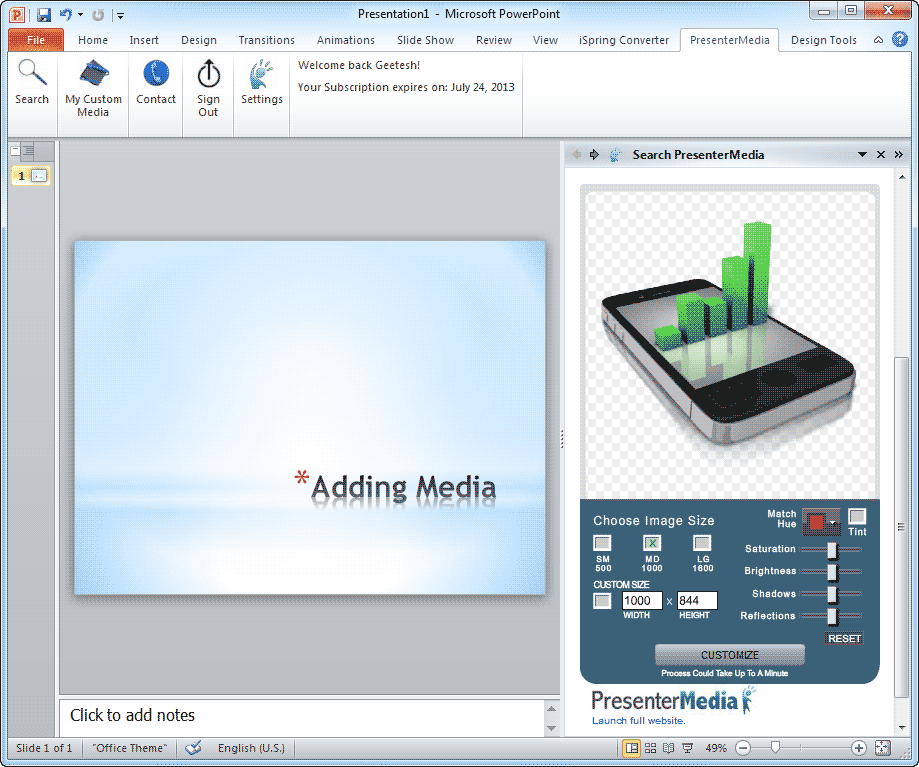Open the Design Tools tab
The image size is (919, 767).
pyautogui.click(x=823, y=40)
